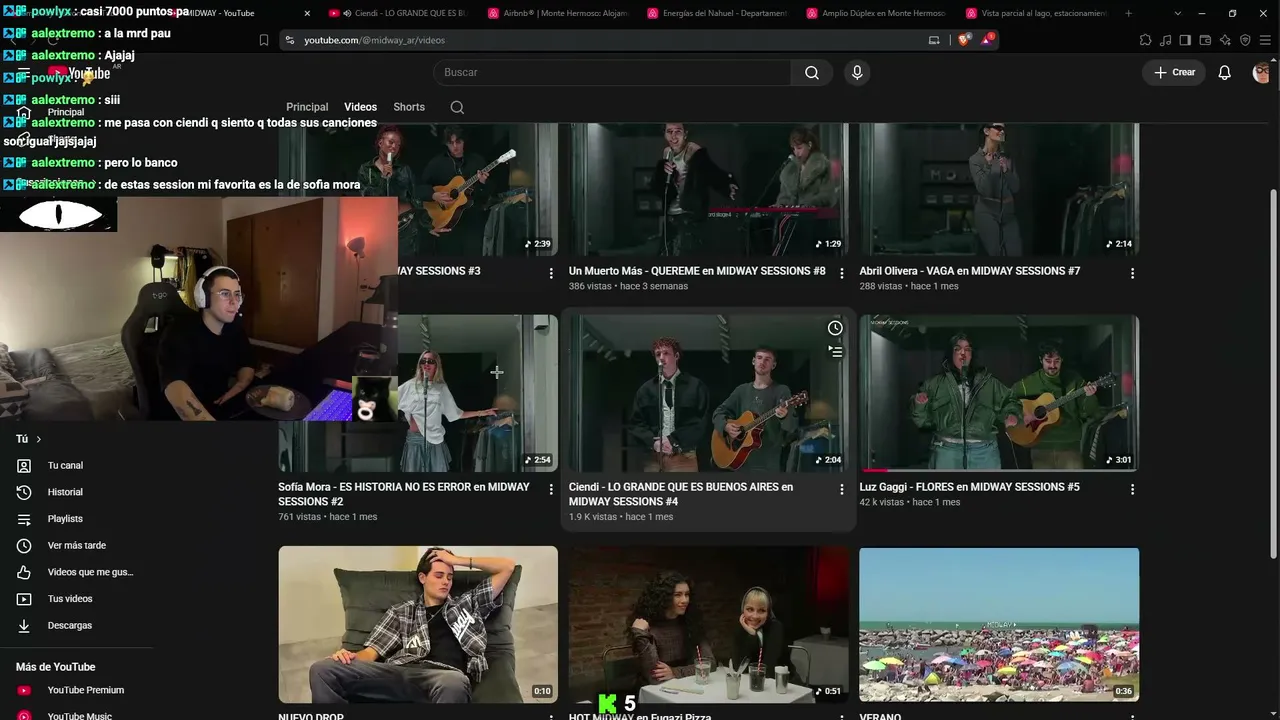Open the account avatar menu
The height and width of the screenshot is (720, 1280).
tap(1261, 72)
